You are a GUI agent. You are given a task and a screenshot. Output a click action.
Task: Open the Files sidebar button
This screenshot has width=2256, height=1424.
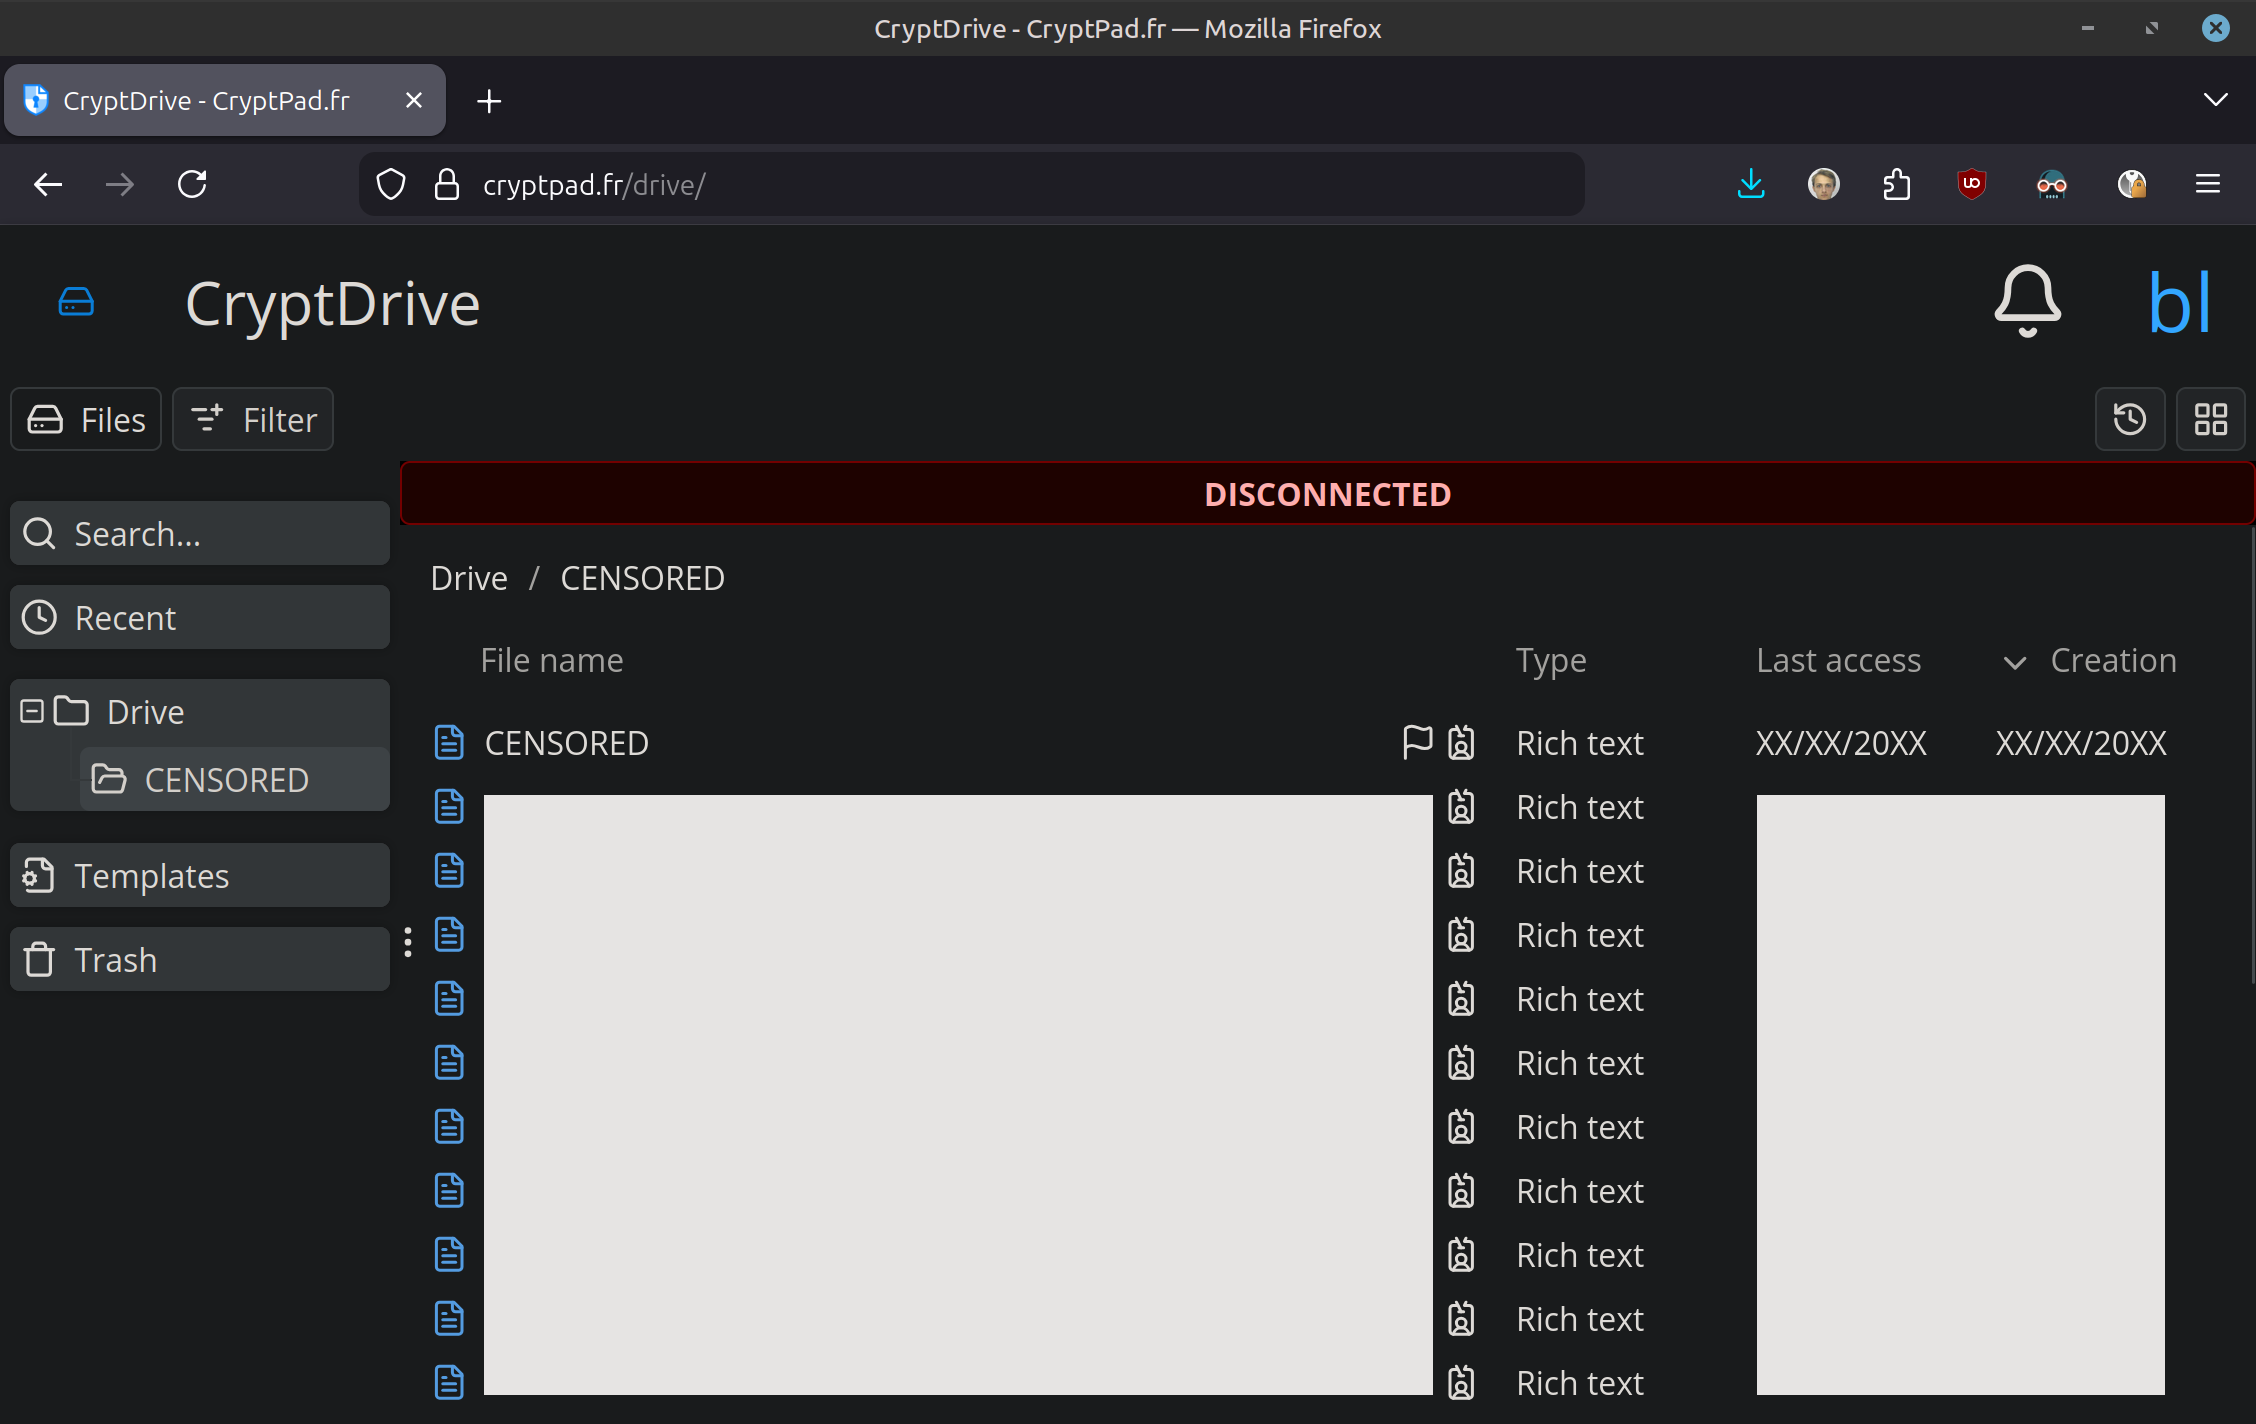86,419
